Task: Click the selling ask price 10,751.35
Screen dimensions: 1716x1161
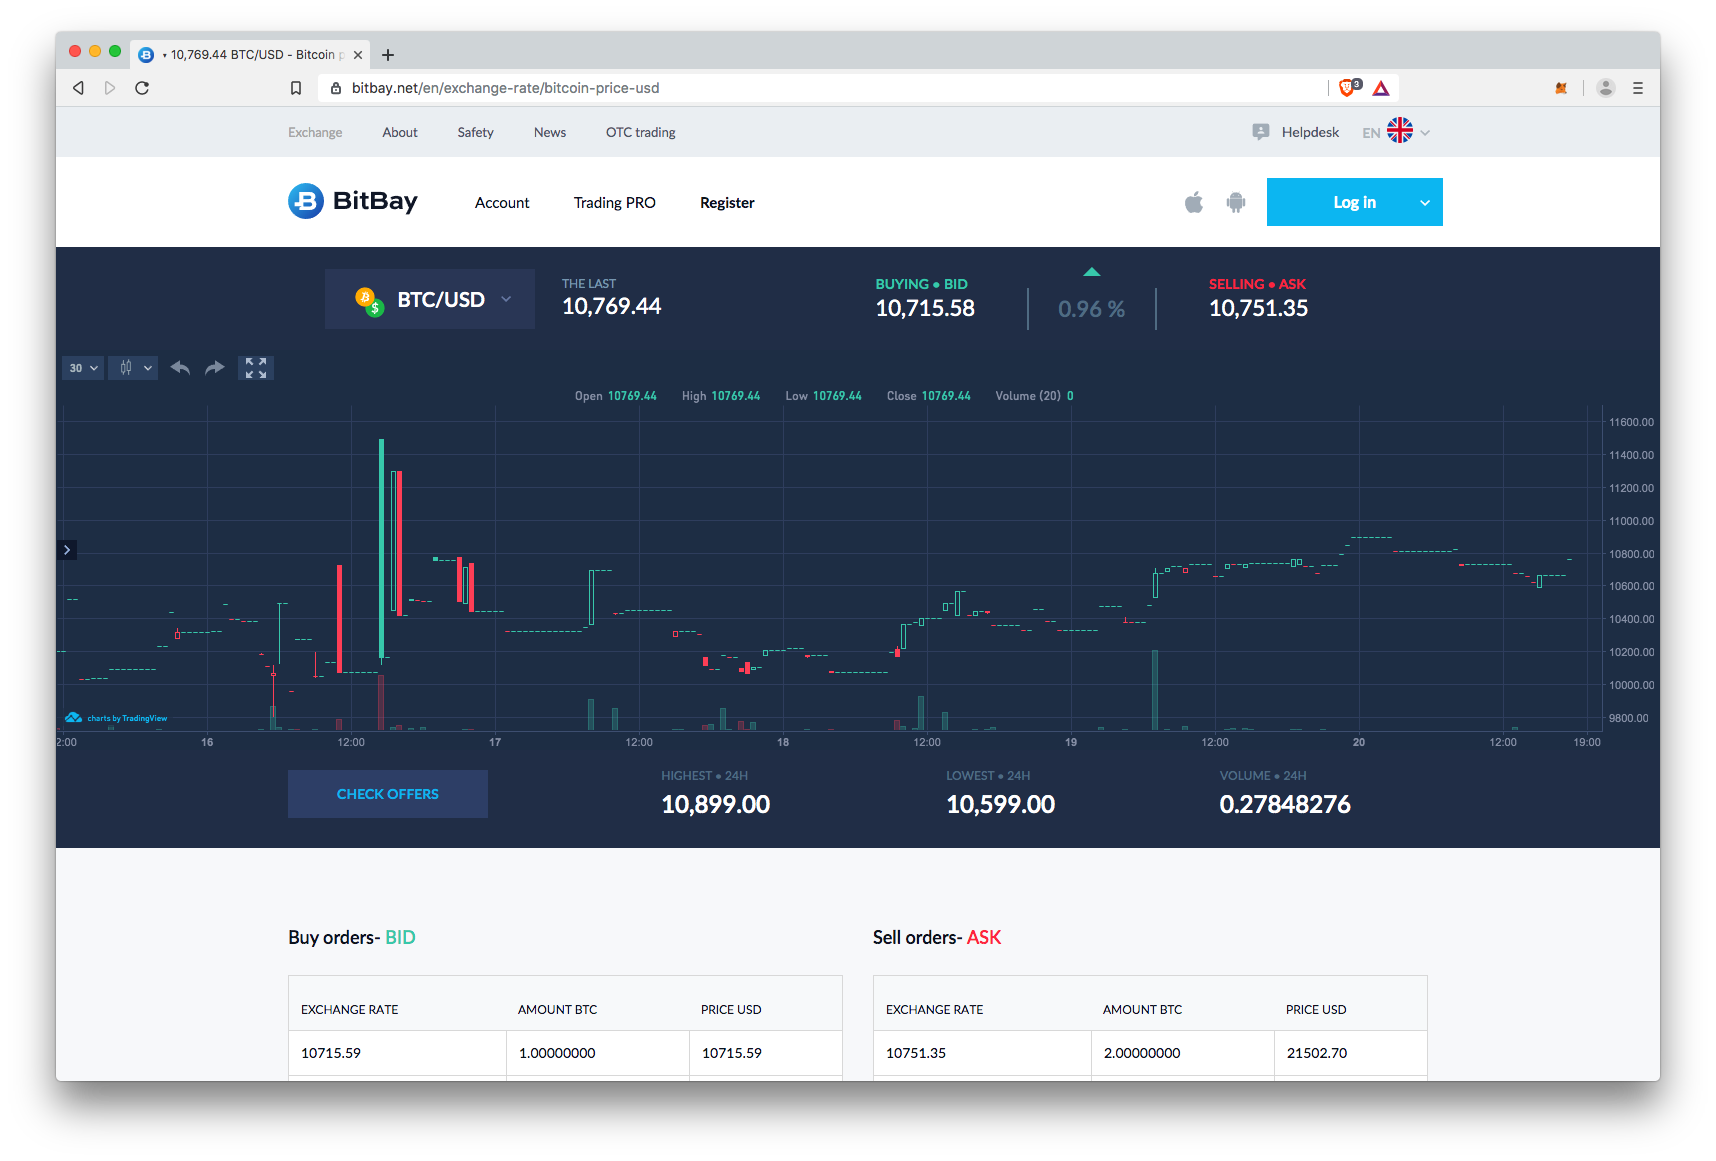Action: (1258, 308)
